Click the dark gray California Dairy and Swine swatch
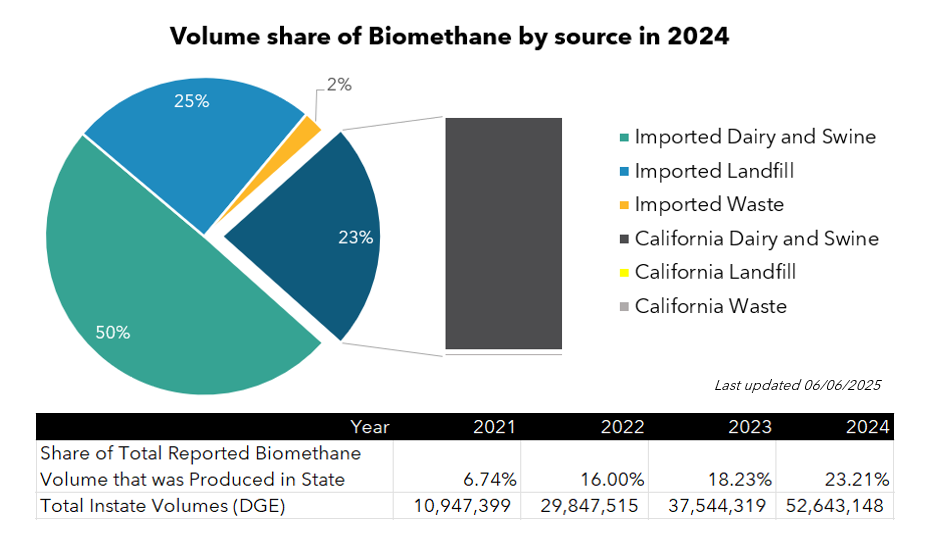 coord(624,240)
